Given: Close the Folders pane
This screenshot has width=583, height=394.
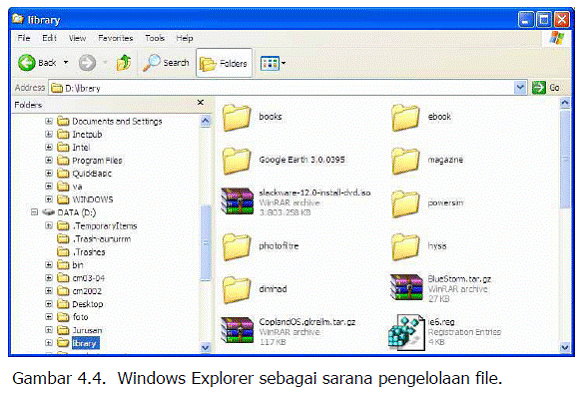Looking at the screenshot, I should [x=200, y=102].
